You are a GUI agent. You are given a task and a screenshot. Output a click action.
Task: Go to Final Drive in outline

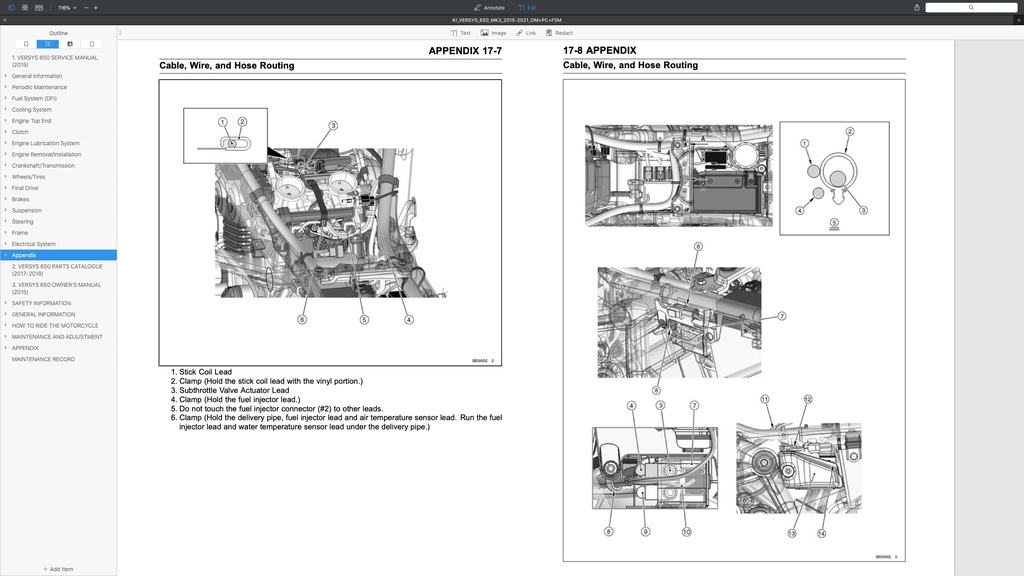coord(25,188)
